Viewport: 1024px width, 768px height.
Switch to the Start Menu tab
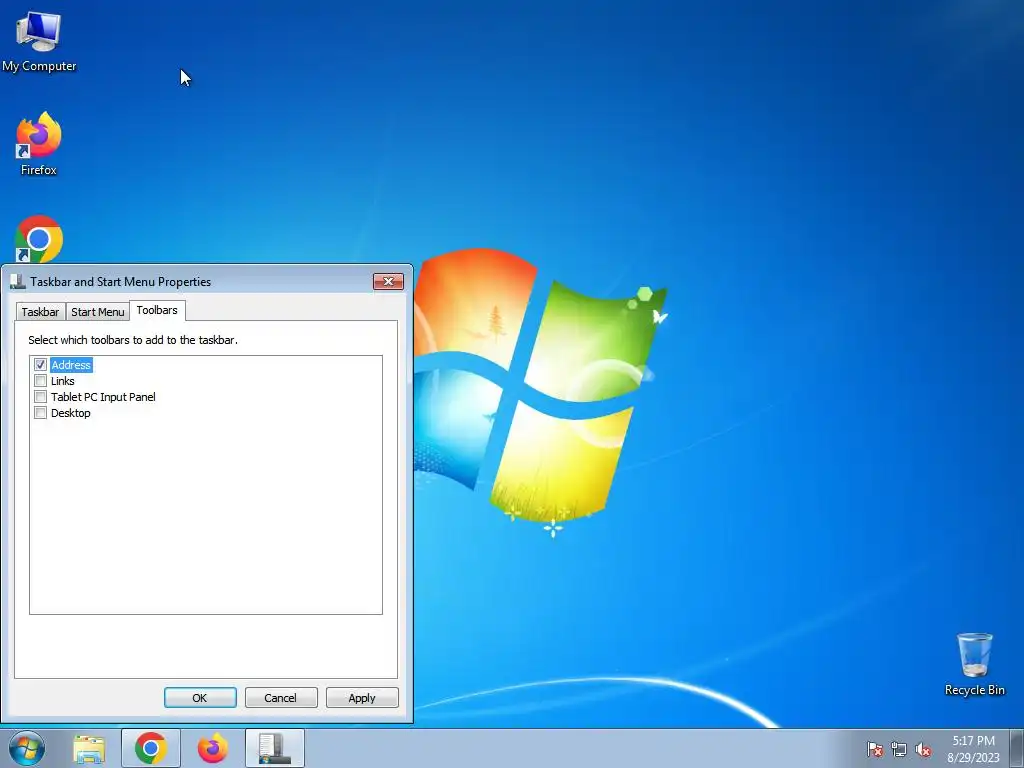click(x=97, y=312)
